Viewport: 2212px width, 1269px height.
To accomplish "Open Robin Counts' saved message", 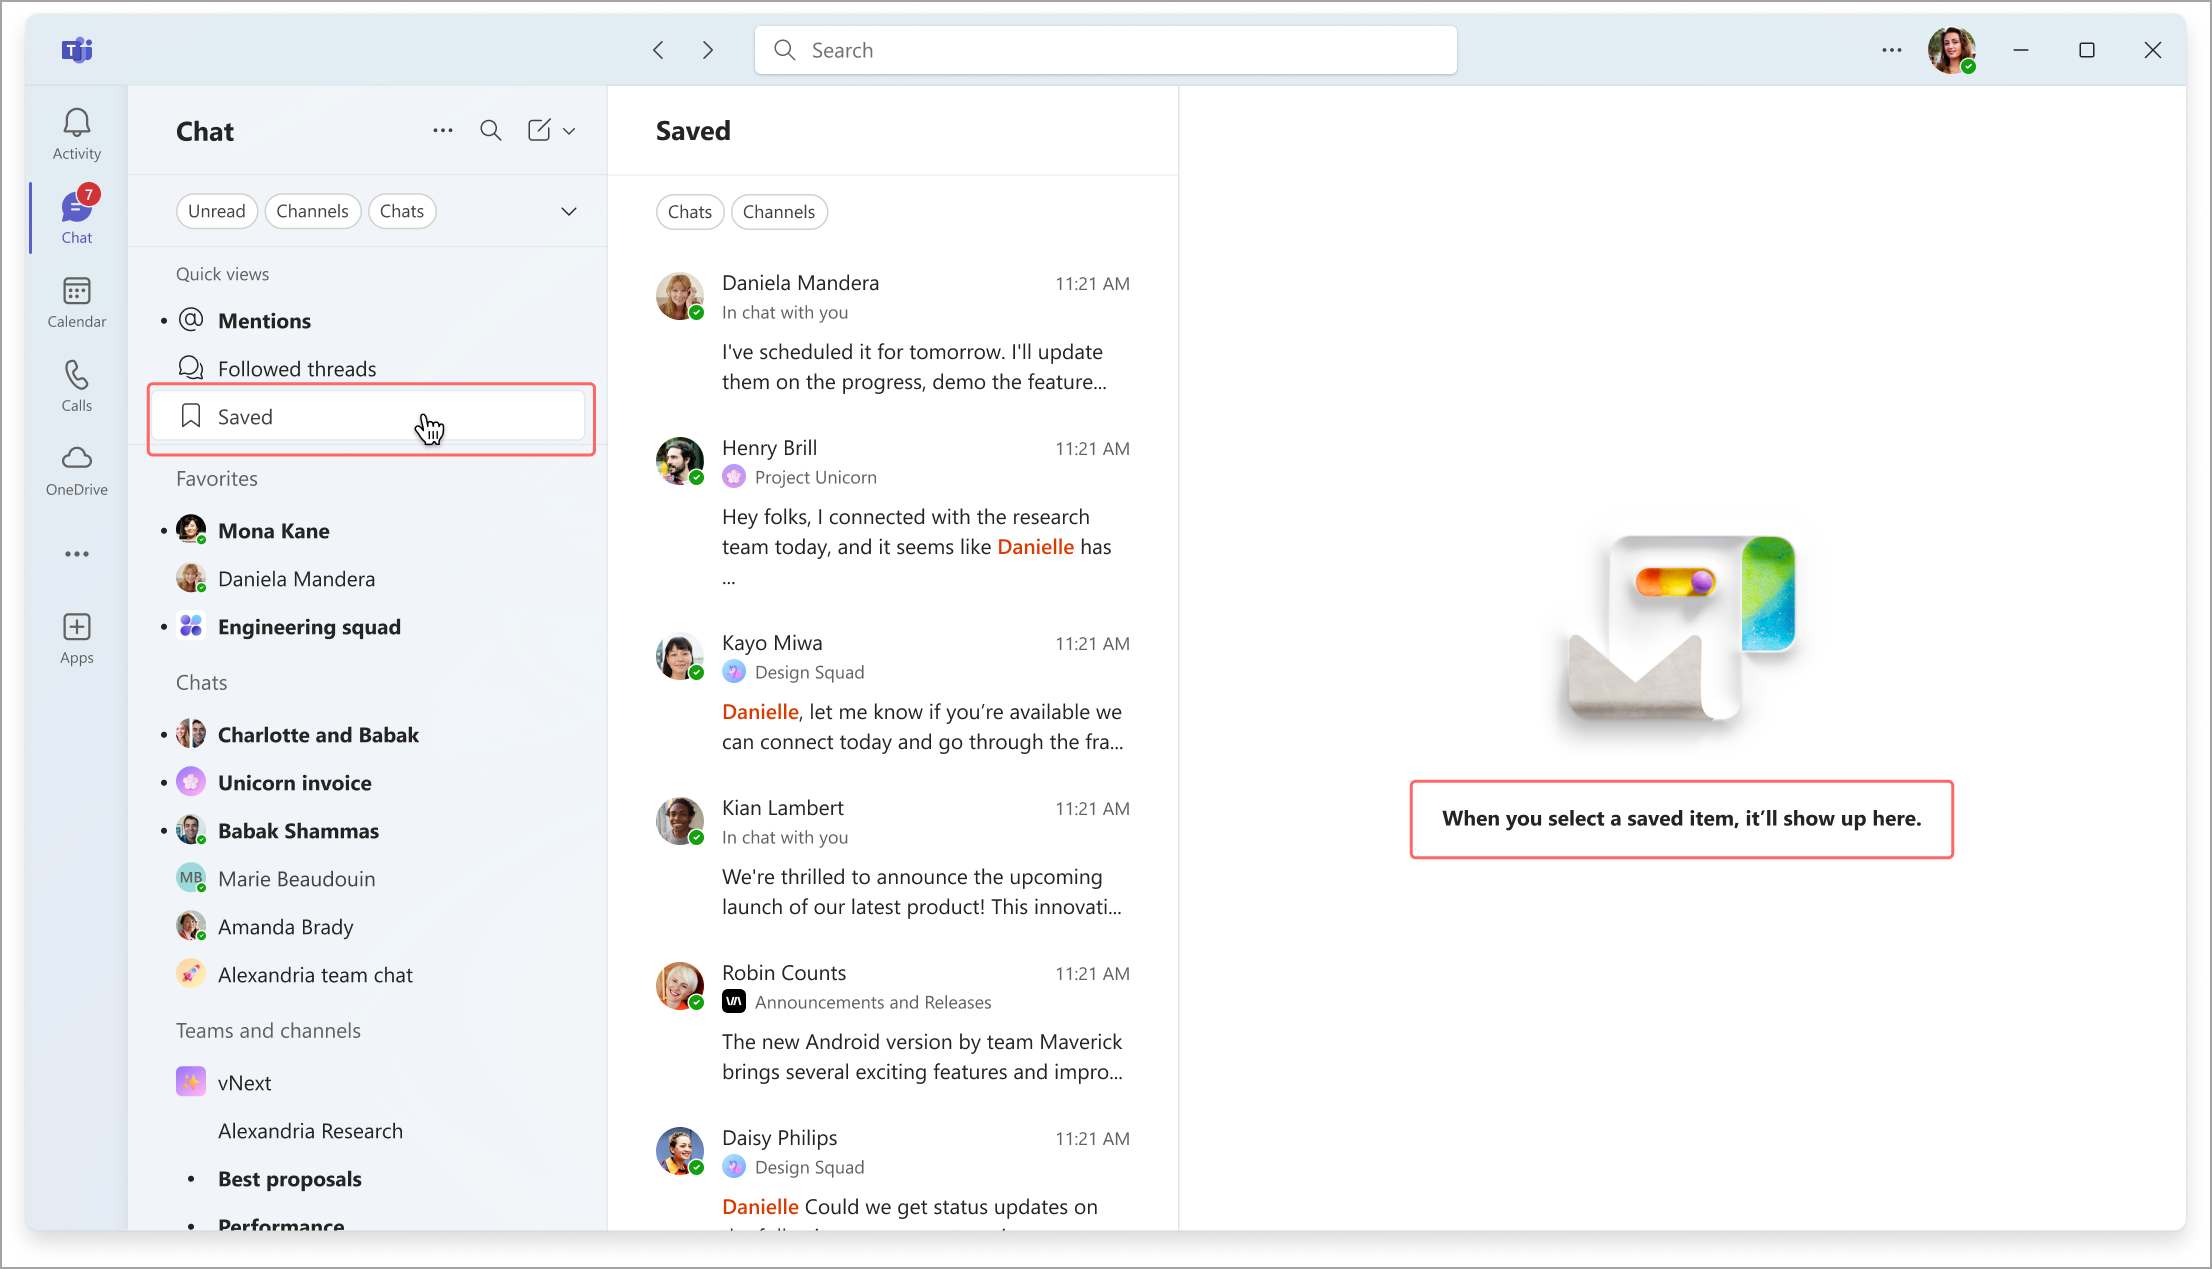I will (893, 1022).
